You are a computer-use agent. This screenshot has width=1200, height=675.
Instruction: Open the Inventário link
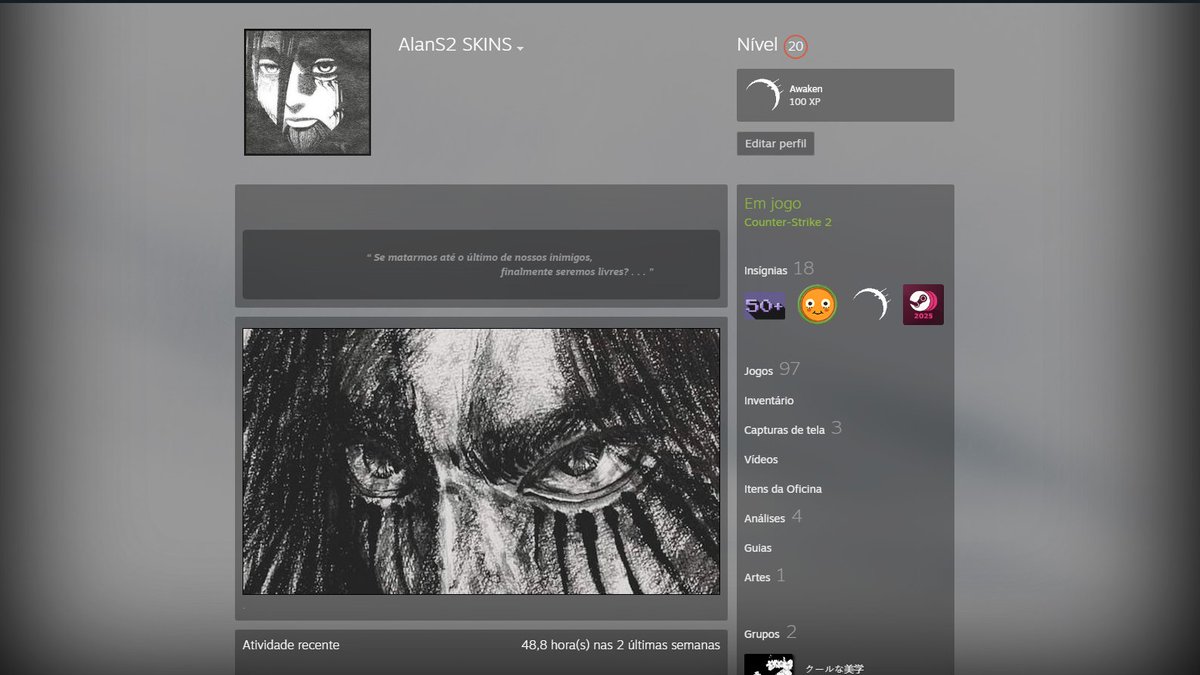pos(769,401)
